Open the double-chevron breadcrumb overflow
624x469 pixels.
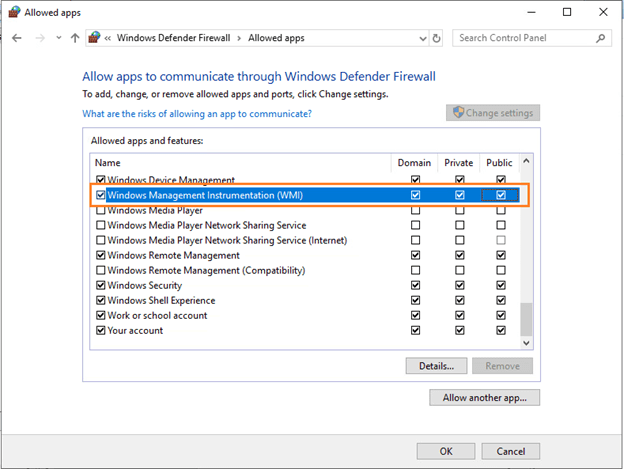coord(108,38)
